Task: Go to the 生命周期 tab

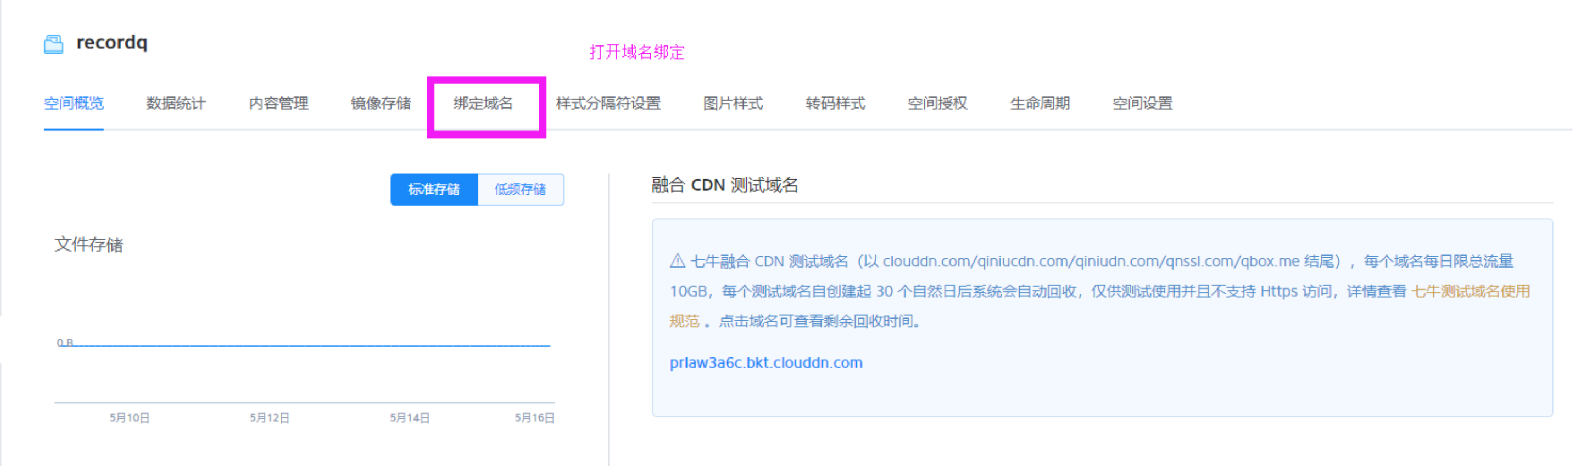Action: [1040, 103]
